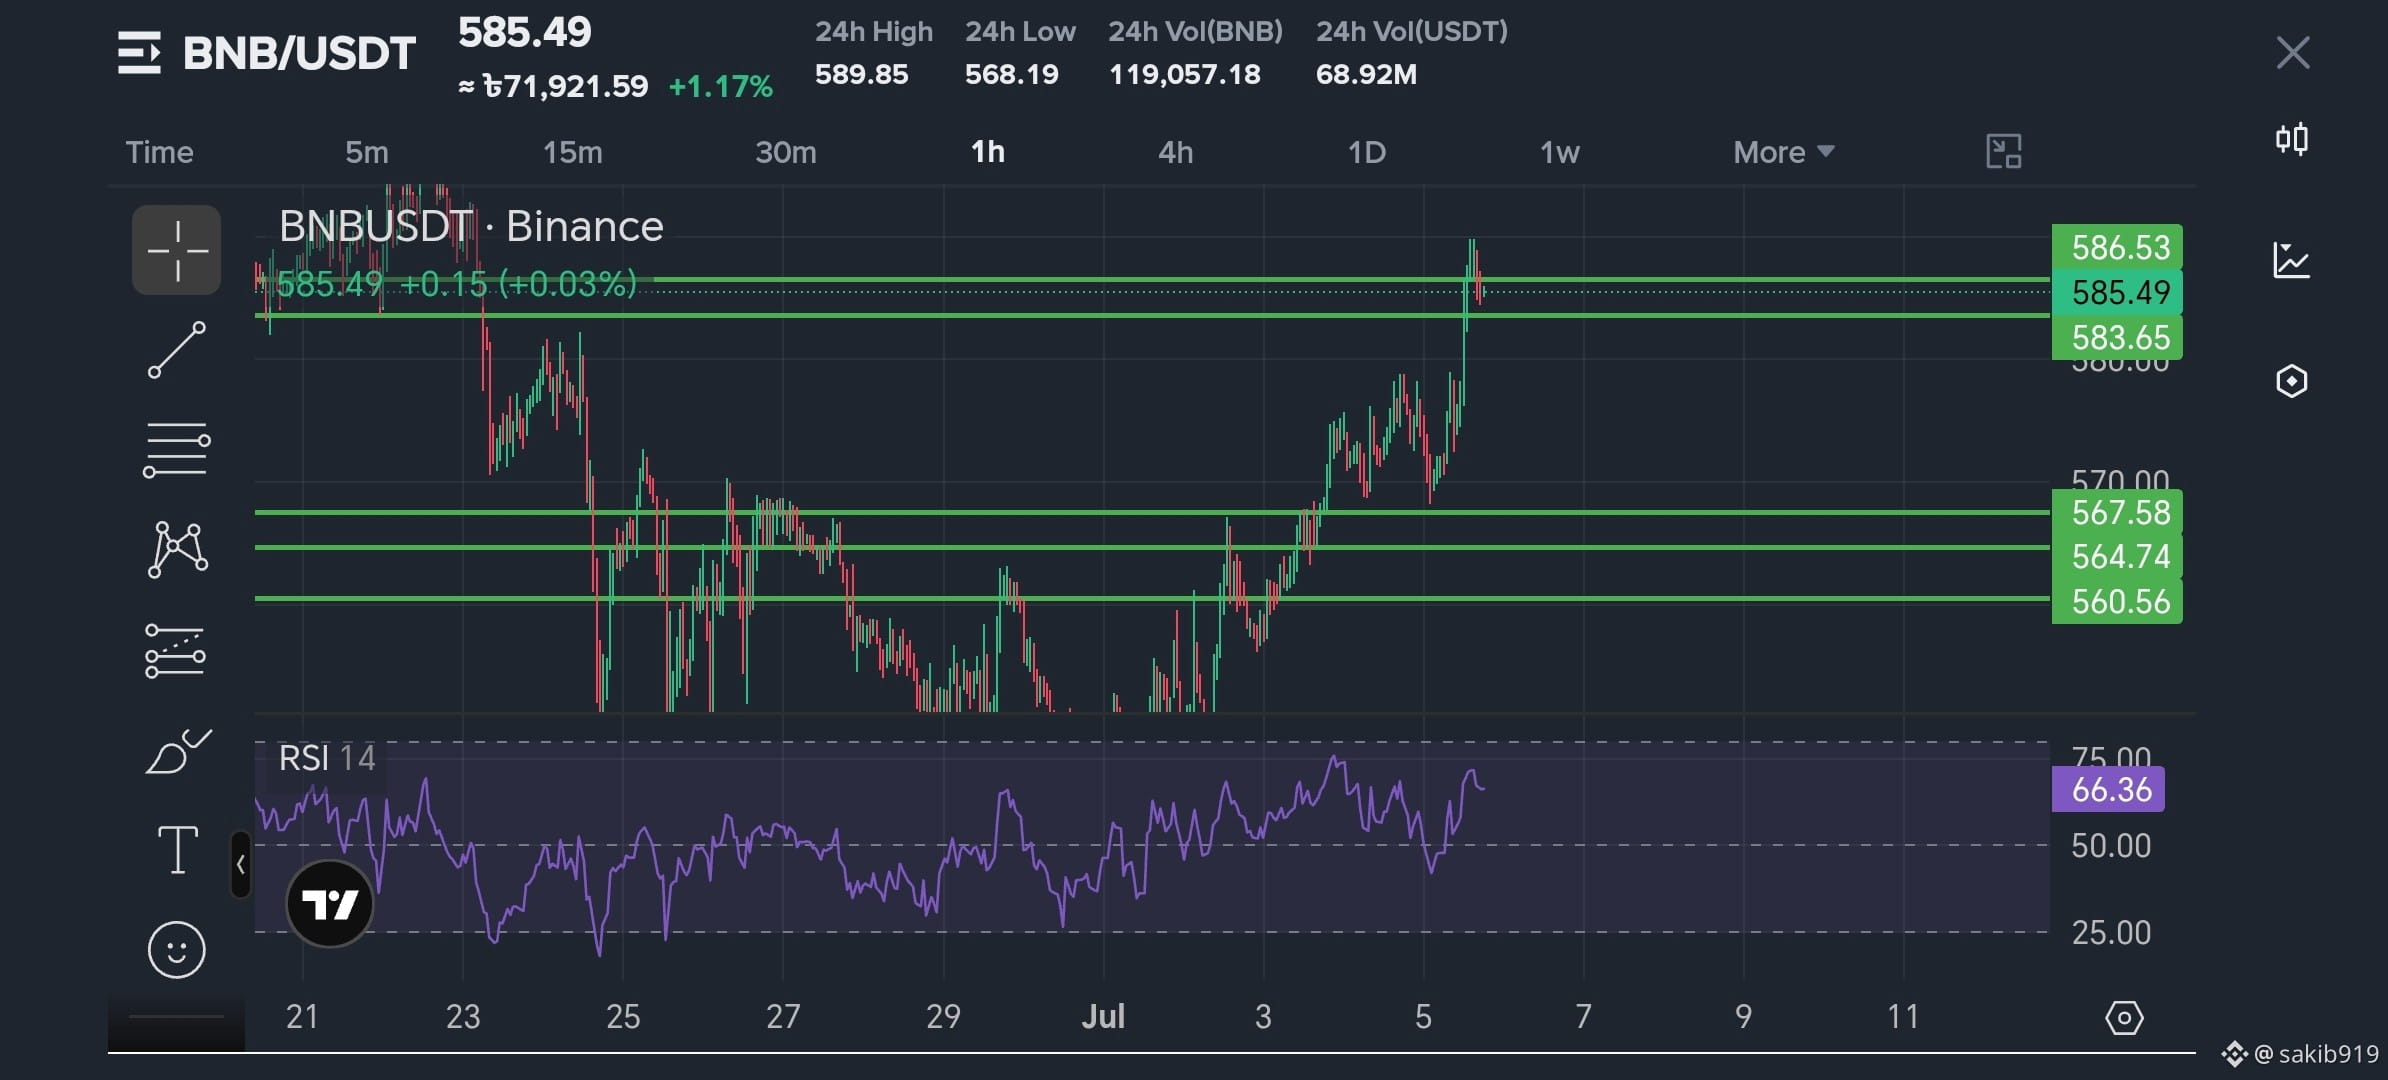Select the XABCD pattern tool

click(177, 549)
